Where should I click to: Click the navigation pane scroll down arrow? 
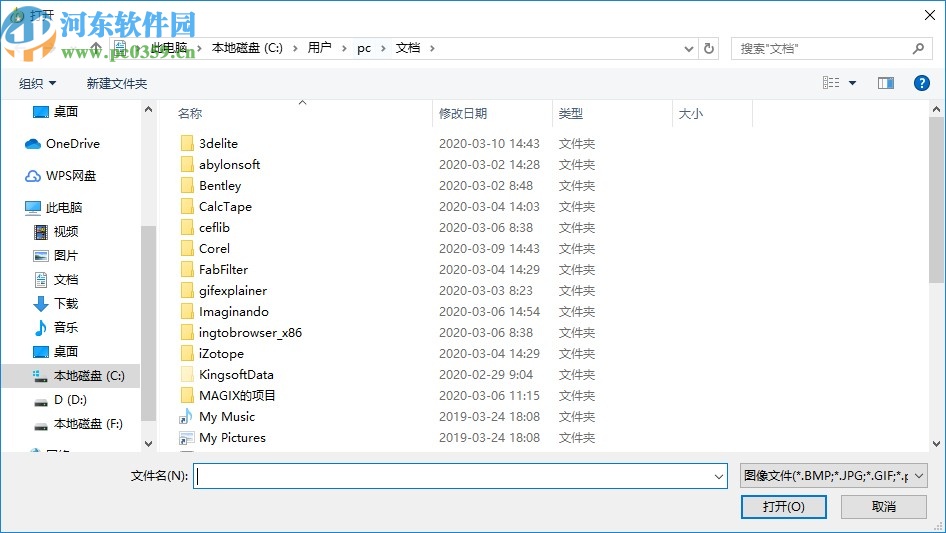[148, 444]
